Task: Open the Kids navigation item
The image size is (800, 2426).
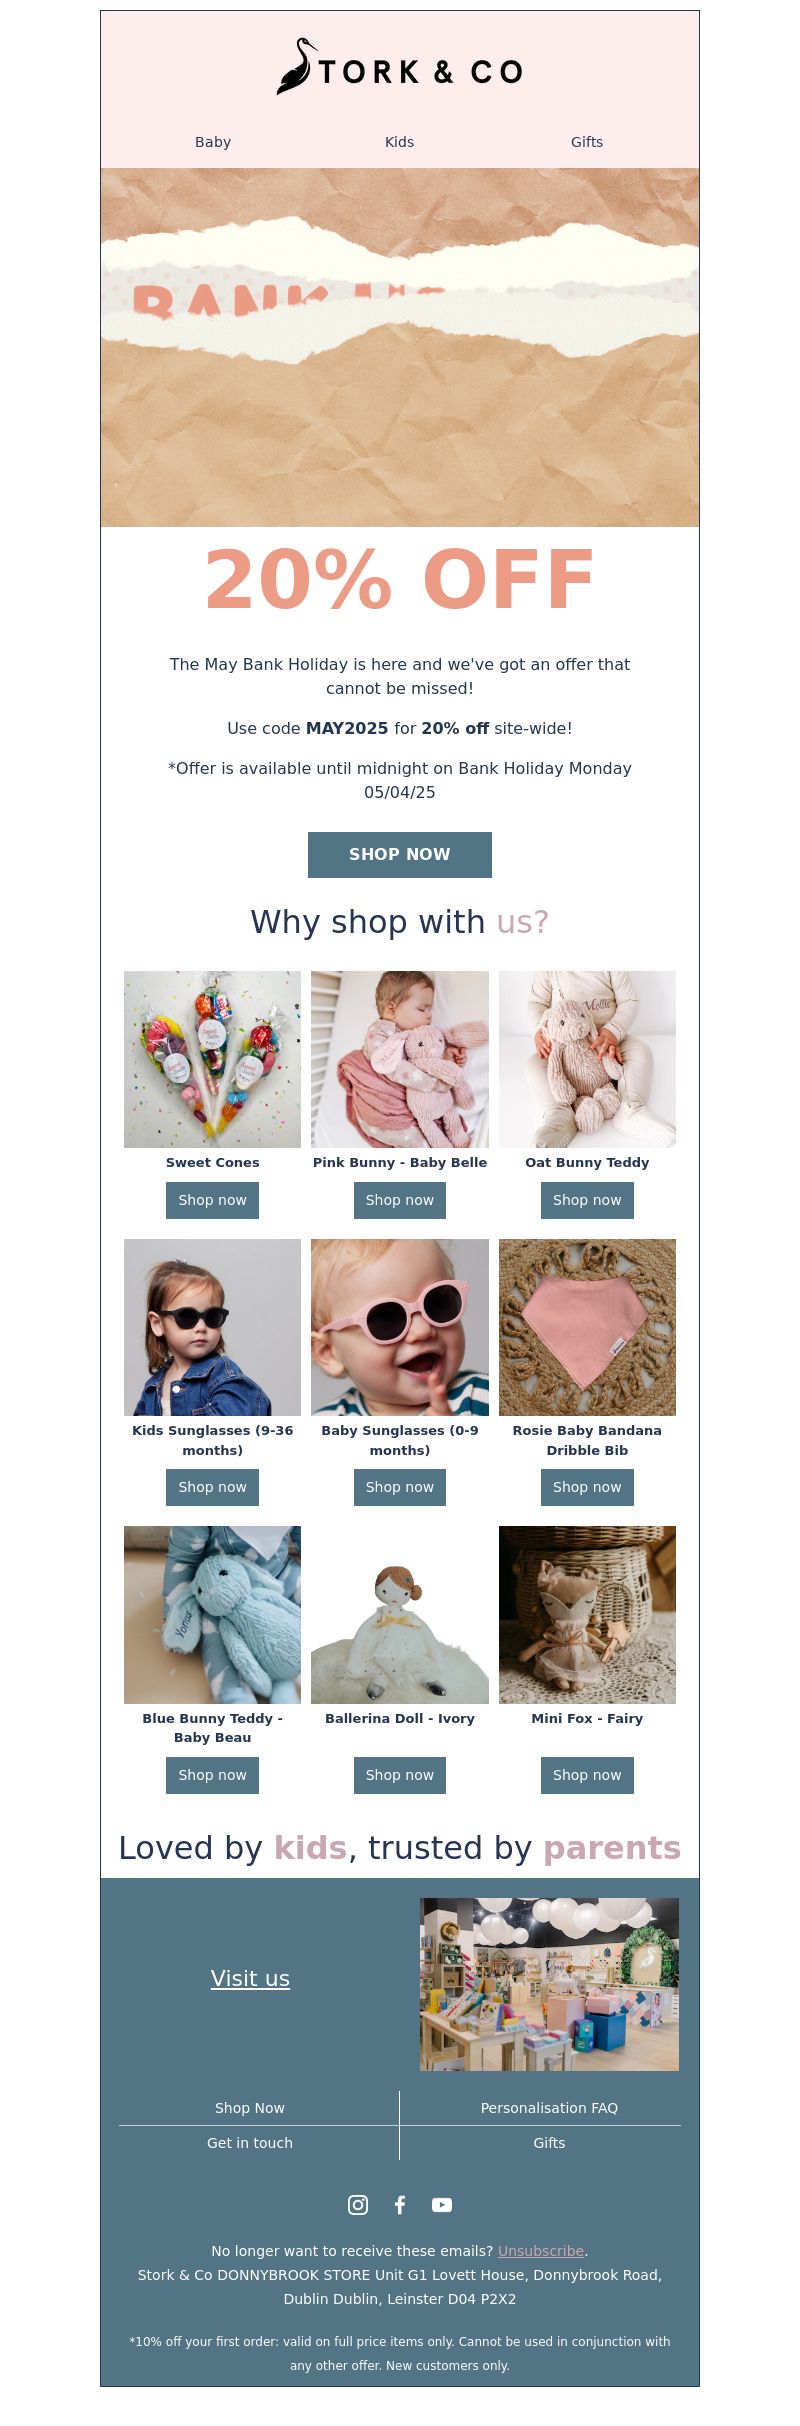Action: 400,142
